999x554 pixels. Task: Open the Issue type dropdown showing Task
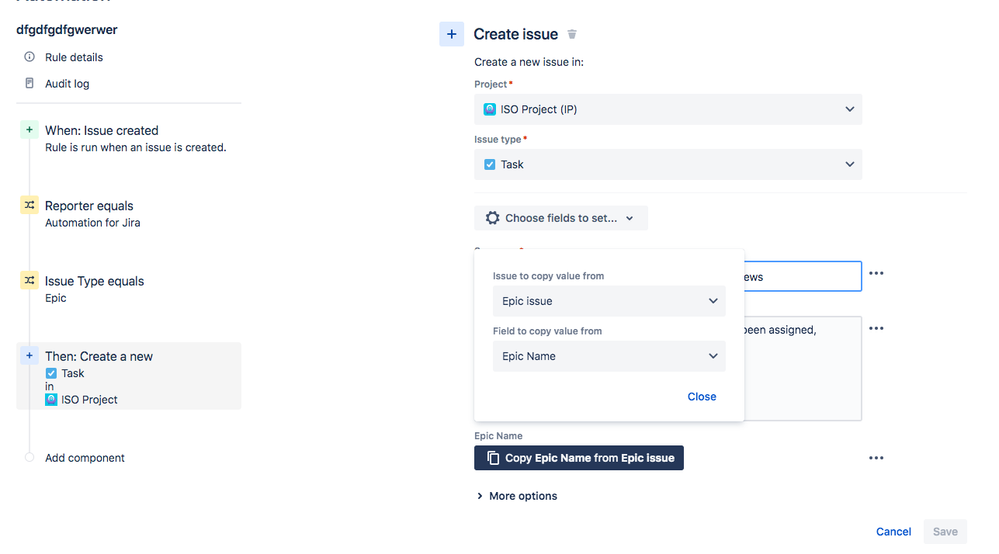pos(668,164)
